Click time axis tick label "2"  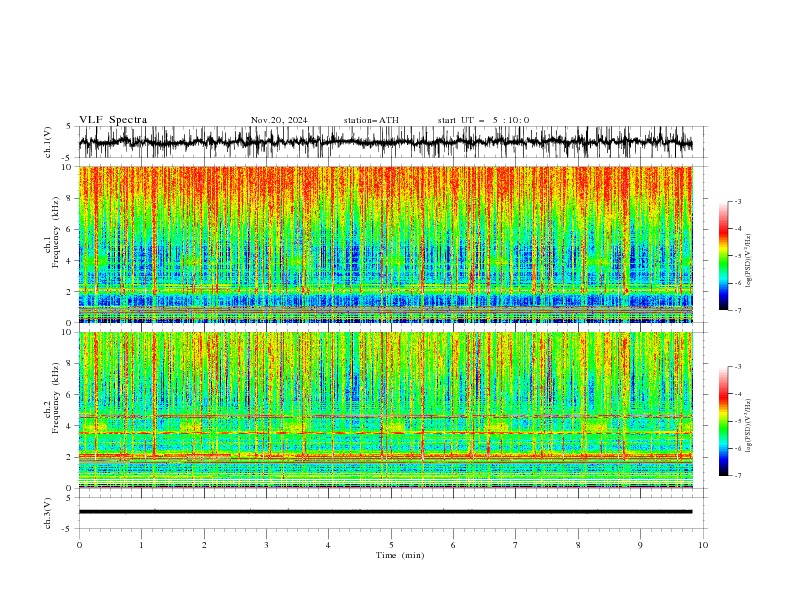[x=204, y=545]
